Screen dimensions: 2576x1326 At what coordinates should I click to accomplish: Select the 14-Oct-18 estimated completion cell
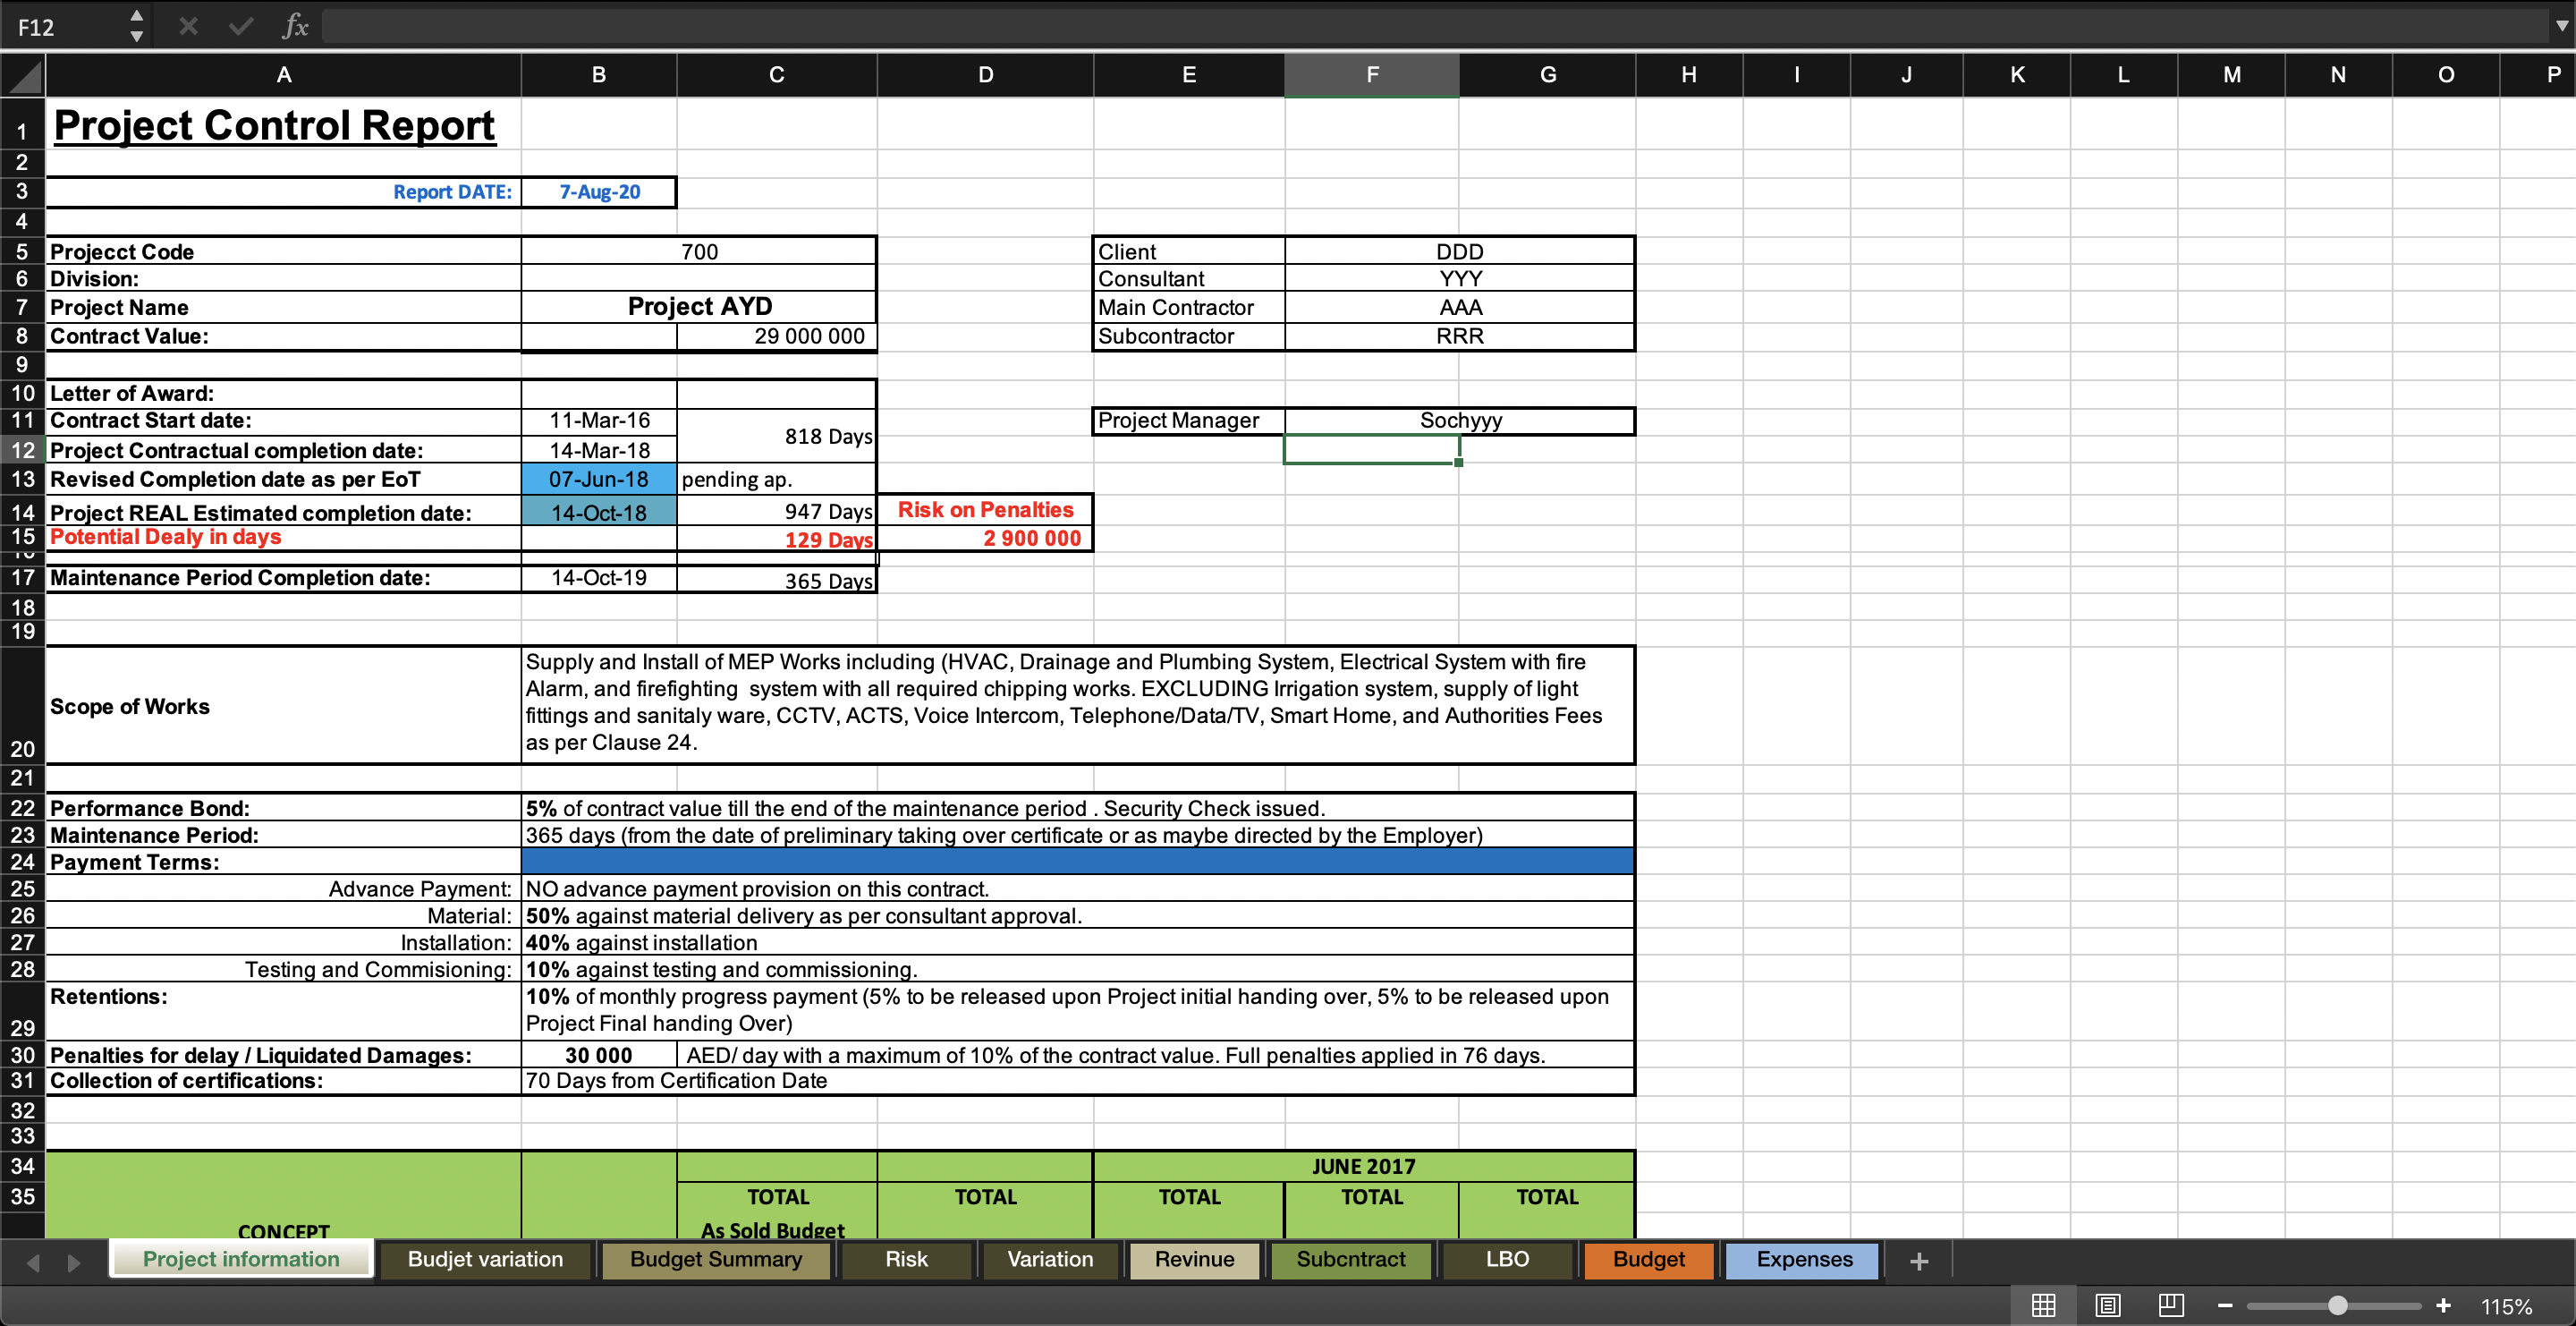(x=599, y=512)
